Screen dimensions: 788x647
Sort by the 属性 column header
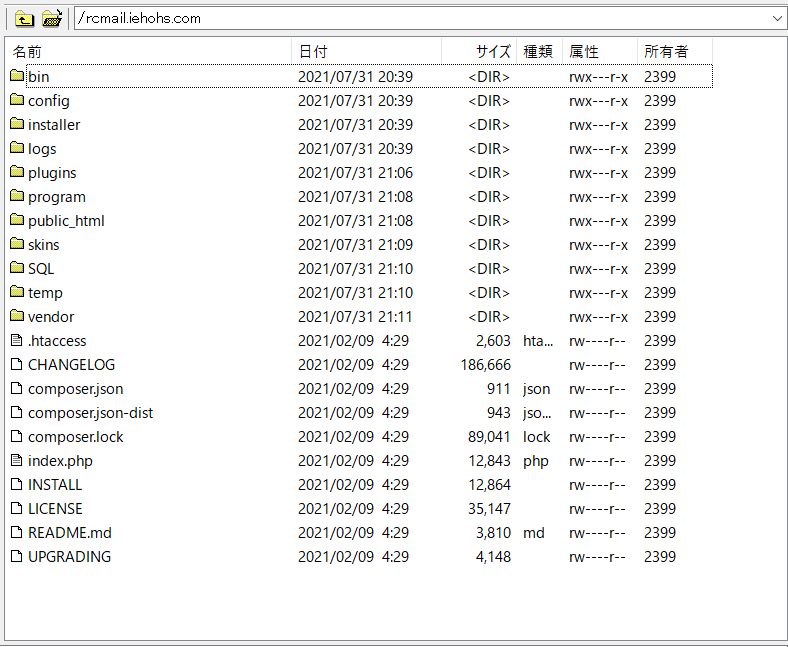600,51
